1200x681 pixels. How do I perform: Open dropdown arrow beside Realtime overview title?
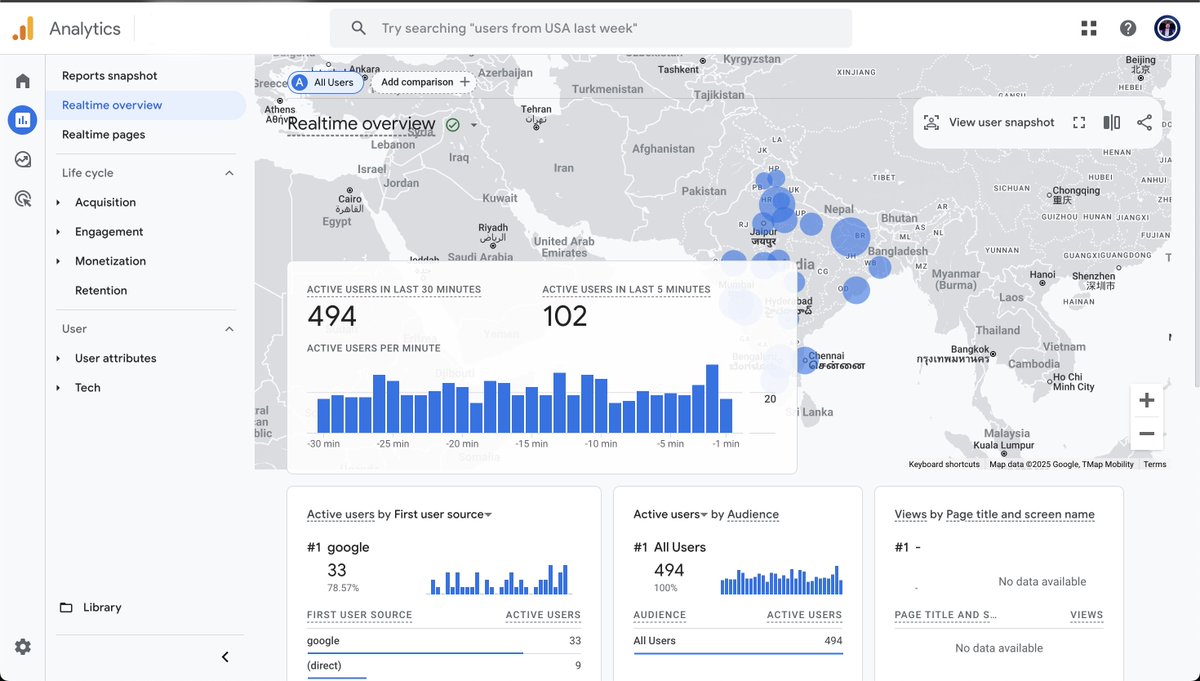(474, 125)
